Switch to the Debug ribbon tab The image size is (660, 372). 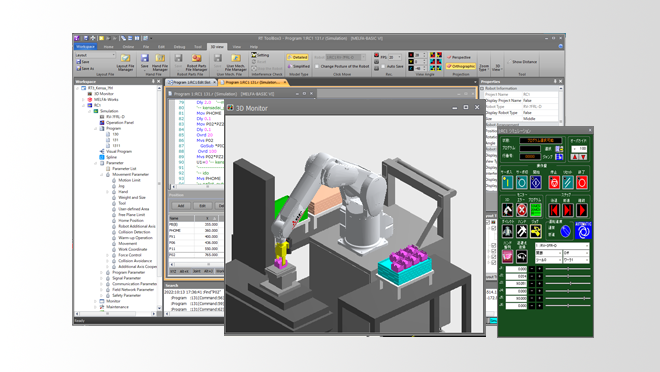click(179, 47)
